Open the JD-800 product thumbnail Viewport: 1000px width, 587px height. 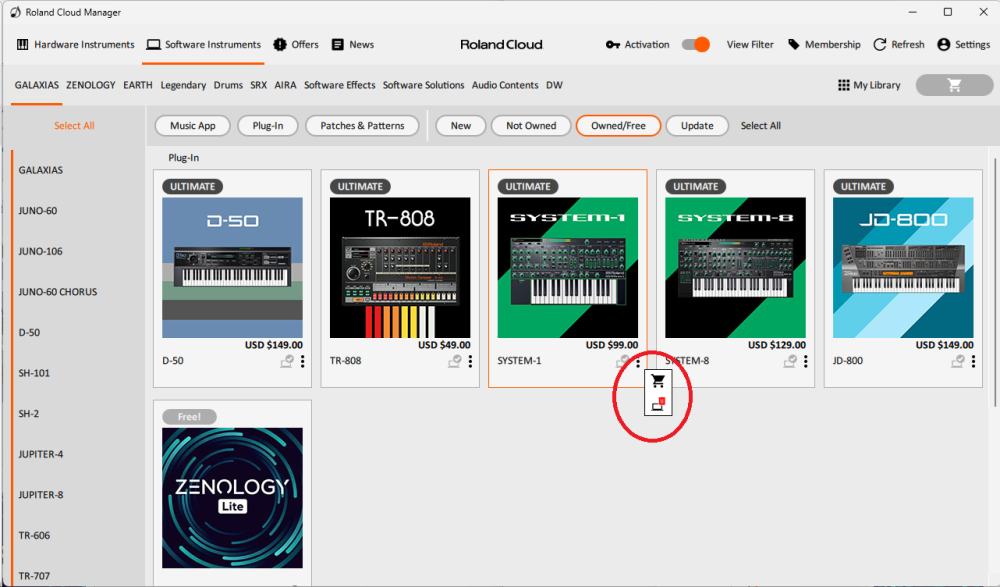tap(903, 267)
